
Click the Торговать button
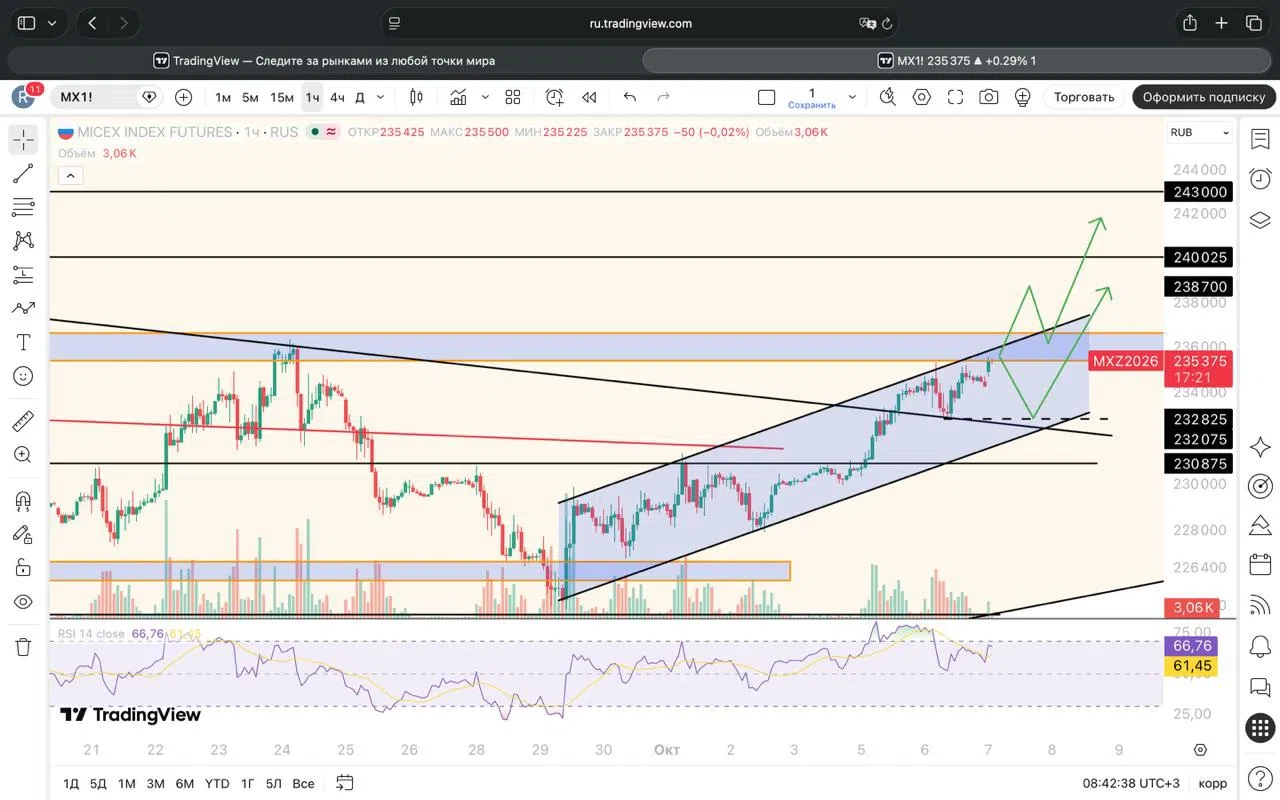[x=1084, y=97]
